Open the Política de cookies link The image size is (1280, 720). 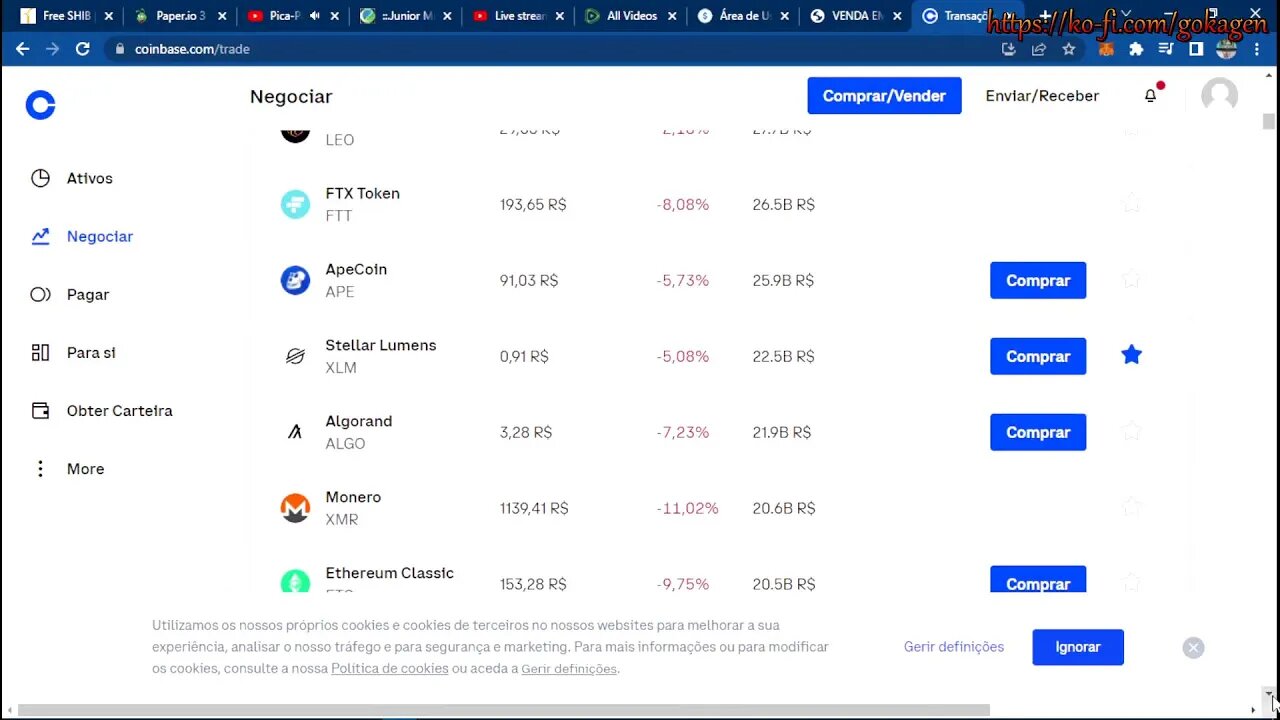tap(390, 668)
